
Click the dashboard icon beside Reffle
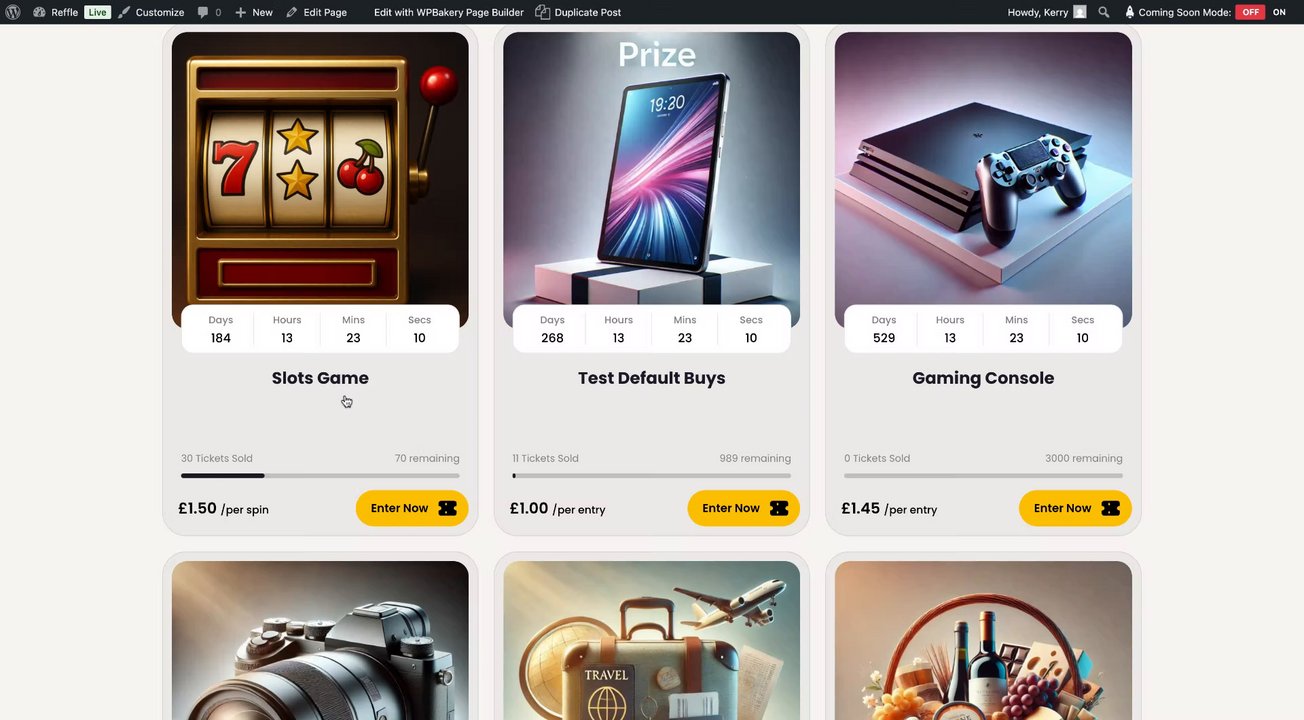39,12
